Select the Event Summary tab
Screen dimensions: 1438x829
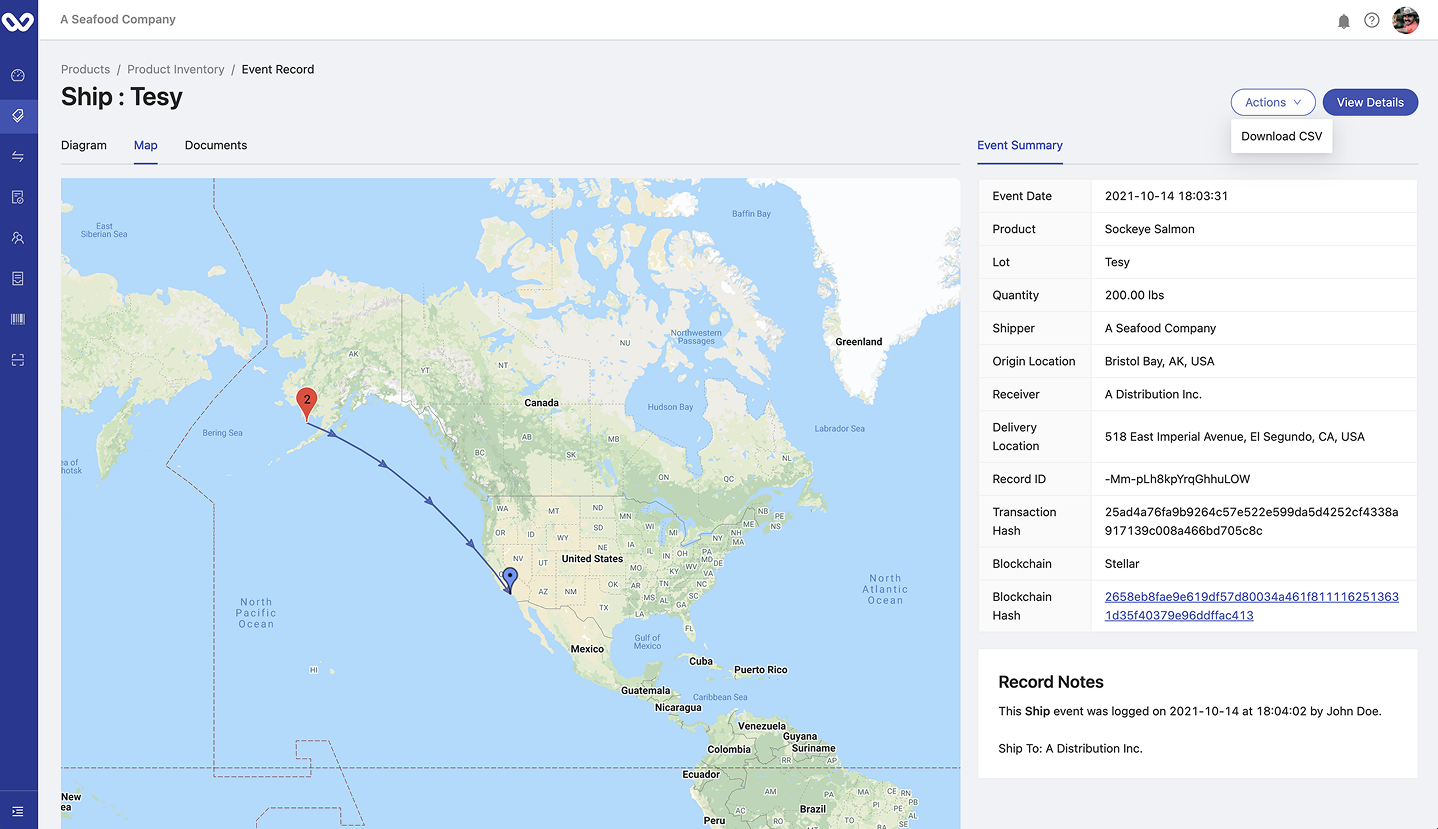click(x=1019, y=145)
